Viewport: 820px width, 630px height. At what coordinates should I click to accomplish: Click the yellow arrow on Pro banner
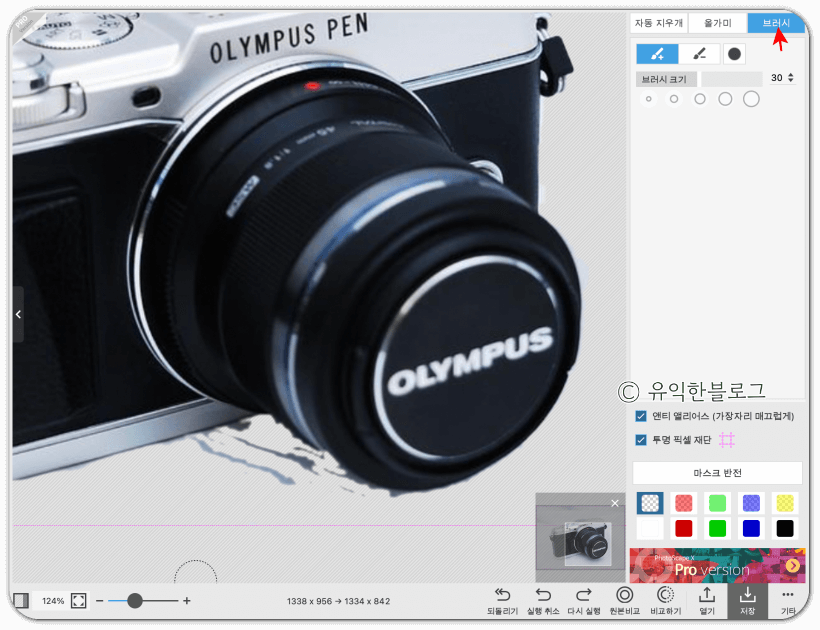point(793,565)
